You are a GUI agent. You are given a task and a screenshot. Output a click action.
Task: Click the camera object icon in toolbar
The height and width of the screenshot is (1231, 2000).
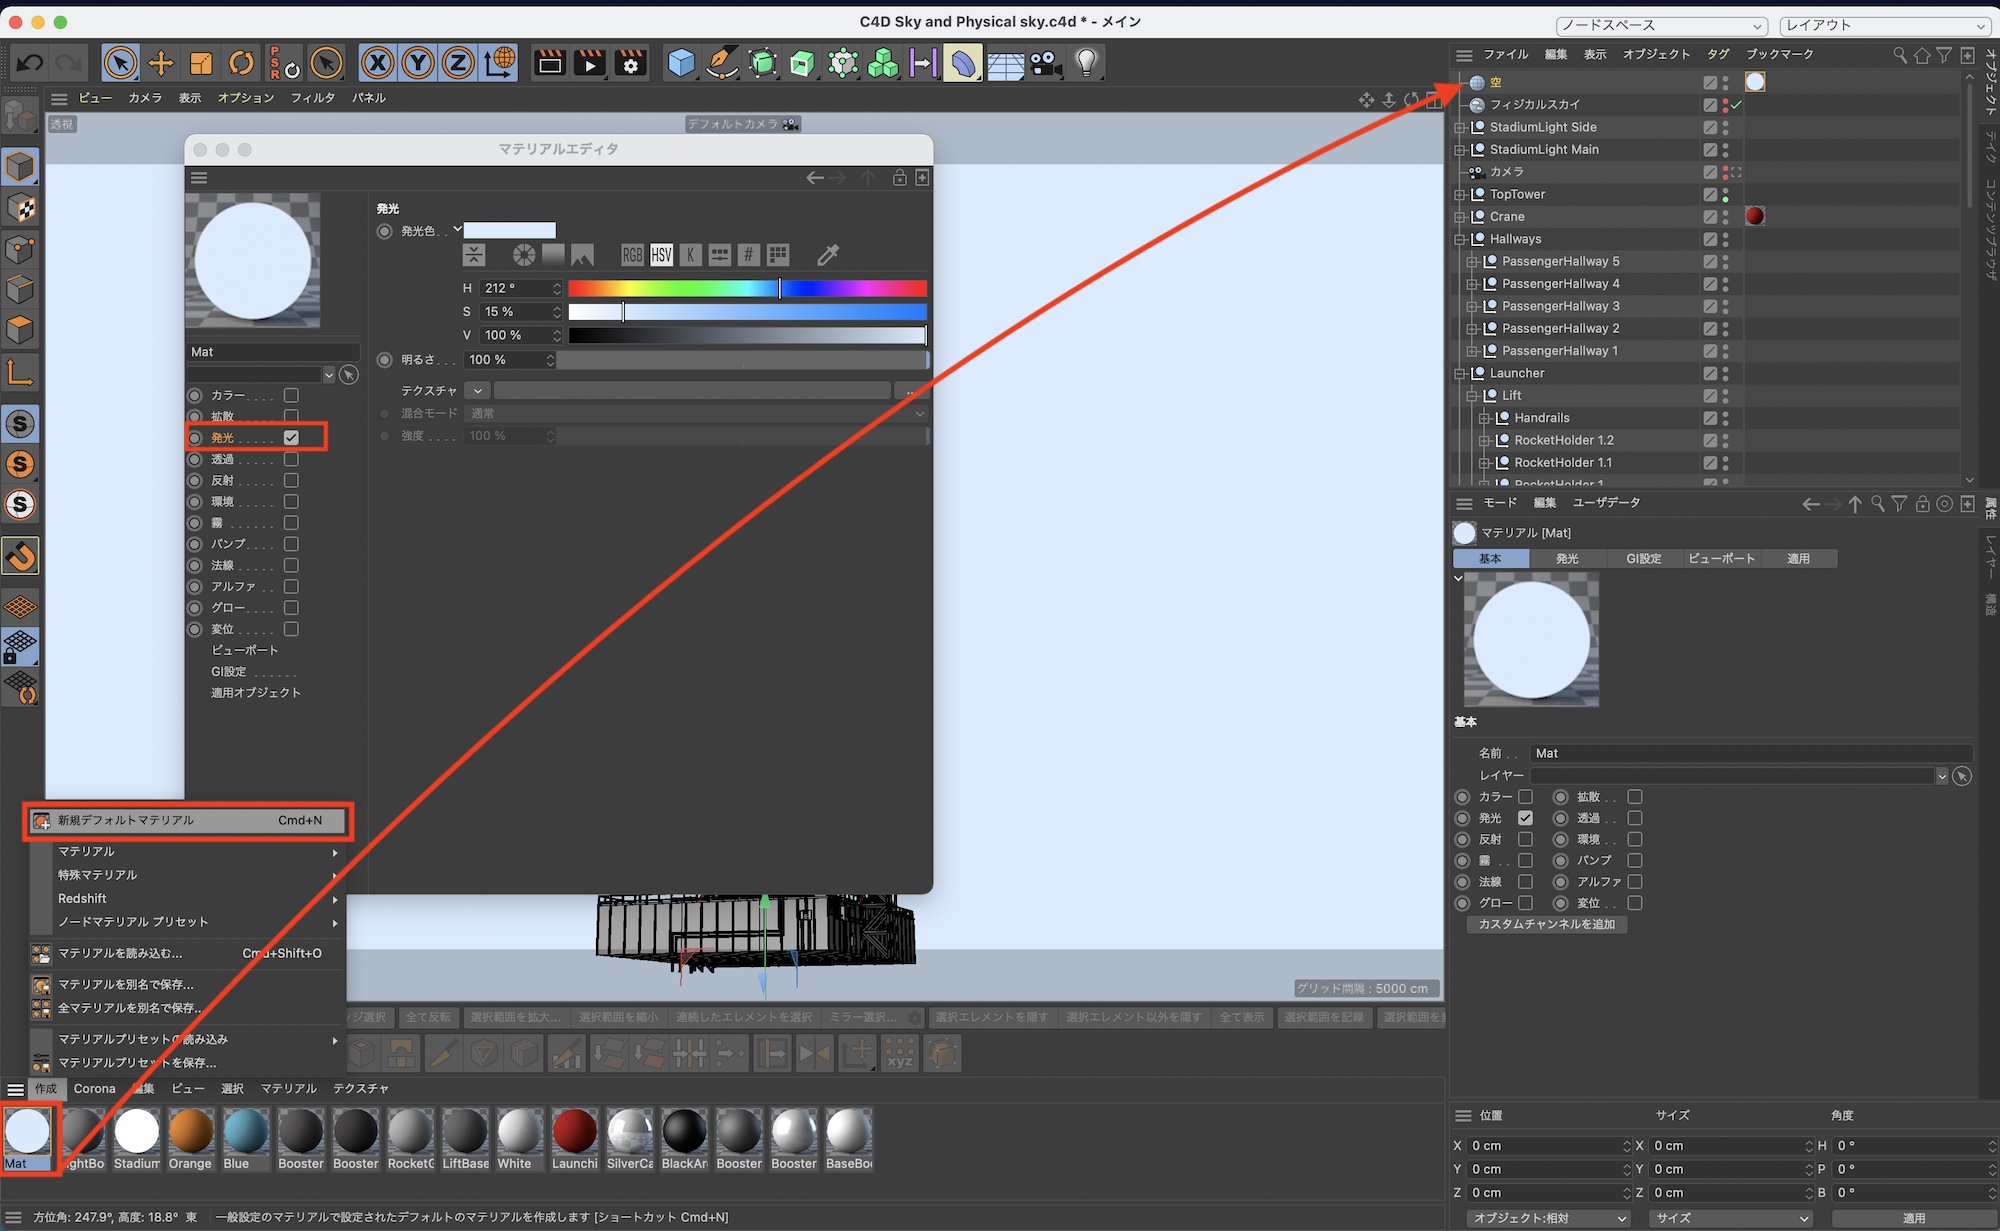pyautogui.click(x=1046, y=64)
